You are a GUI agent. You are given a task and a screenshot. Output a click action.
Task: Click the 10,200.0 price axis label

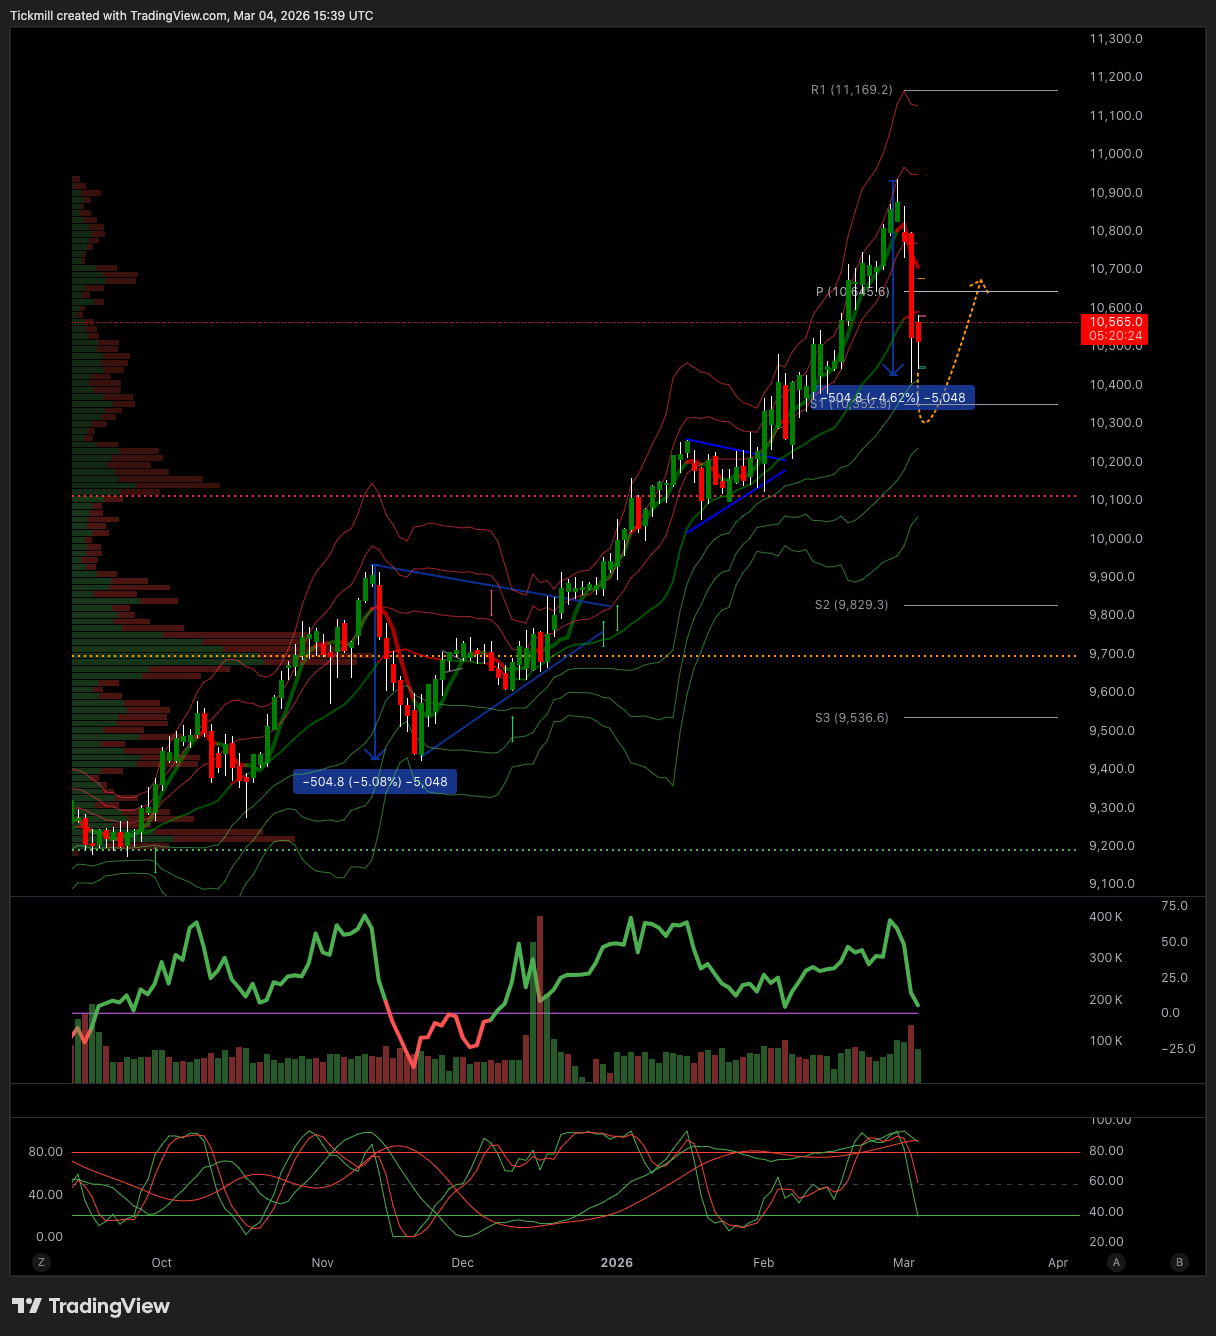(1116, 462)
